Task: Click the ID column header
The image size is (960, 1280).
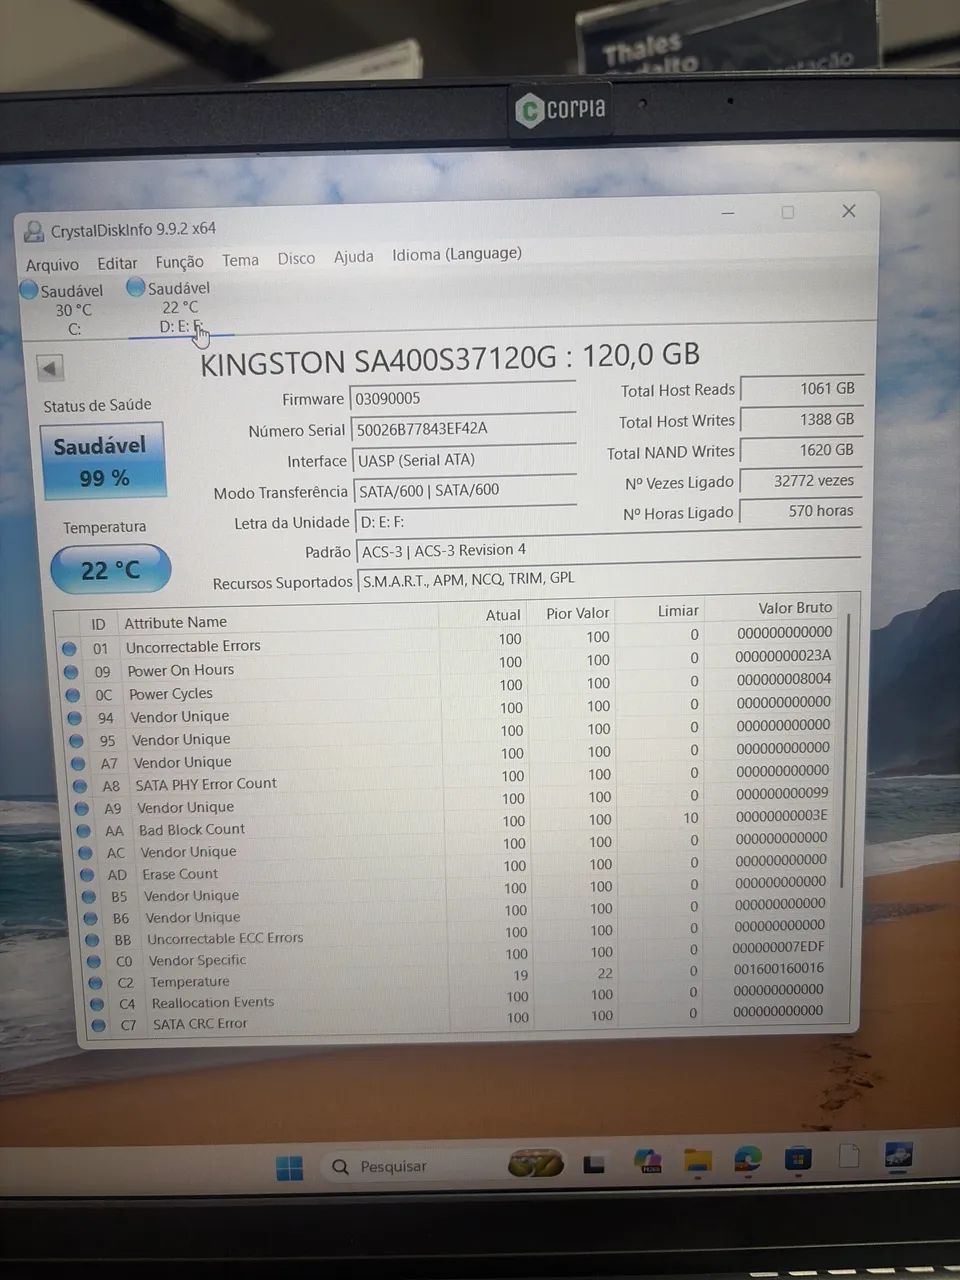Action: click(x=98, y=623)
